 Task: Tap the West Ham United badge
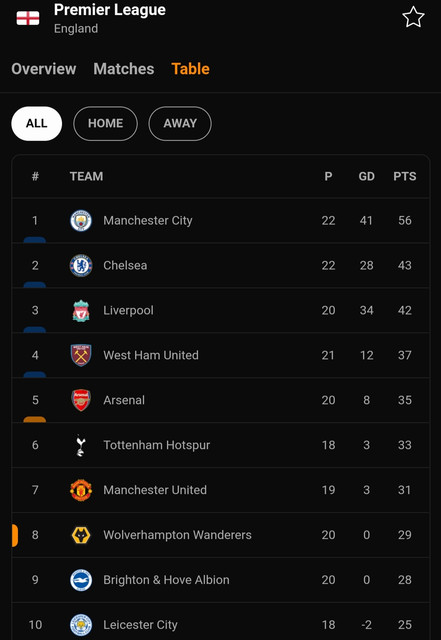click(81, 355)
